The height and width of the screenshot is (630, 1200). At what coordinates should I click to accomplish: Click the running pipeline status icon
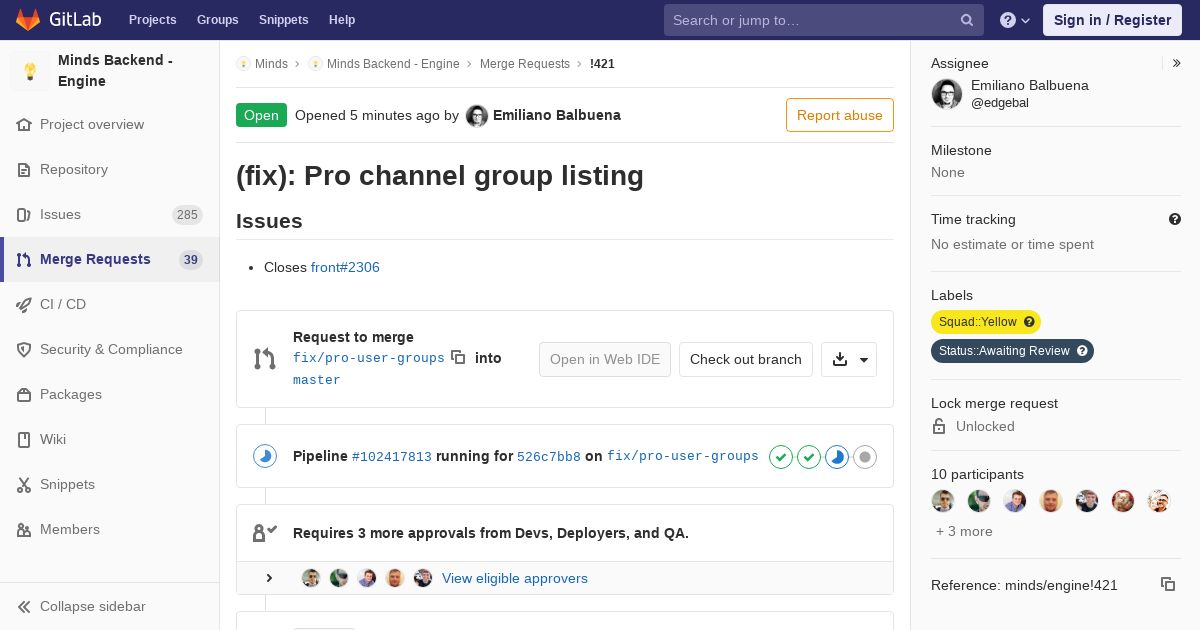point(265,457)
